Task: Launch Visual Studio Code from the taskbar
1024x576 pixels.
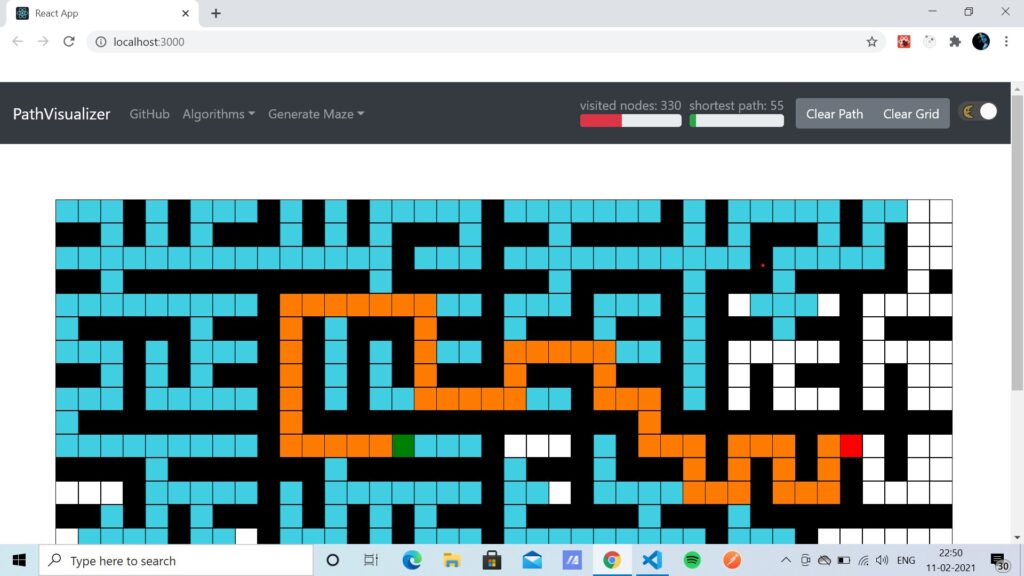Action: [x=652, y=560]
